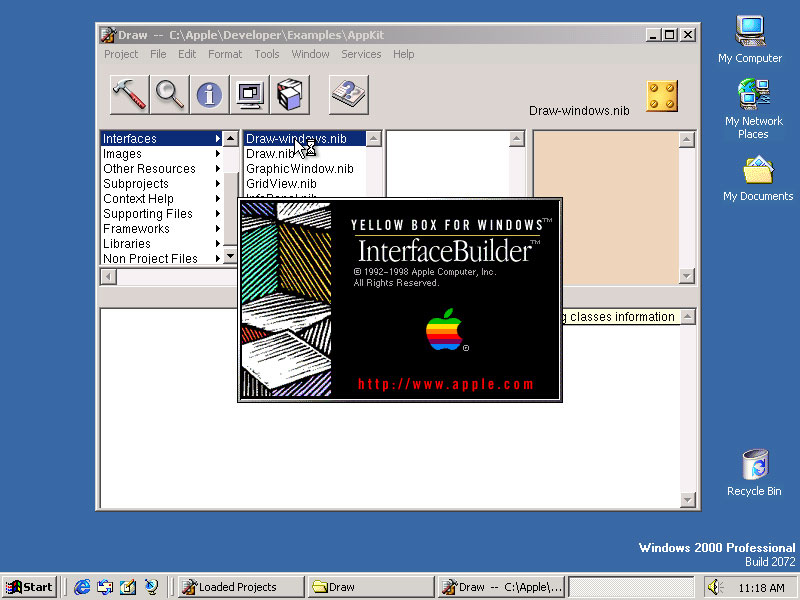Open help using the question mark book icon
The height and width of the screenshot is (600, 800).
pos(348,94)
